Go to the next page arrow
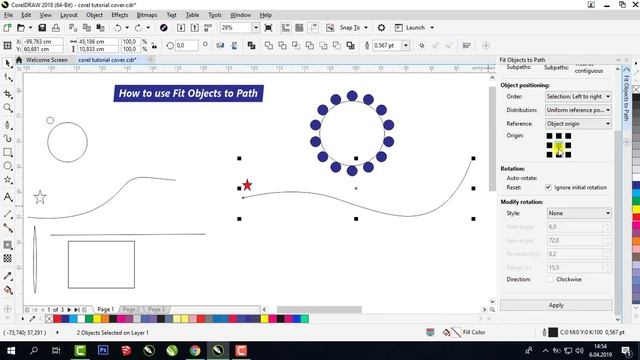 (69, 310)
